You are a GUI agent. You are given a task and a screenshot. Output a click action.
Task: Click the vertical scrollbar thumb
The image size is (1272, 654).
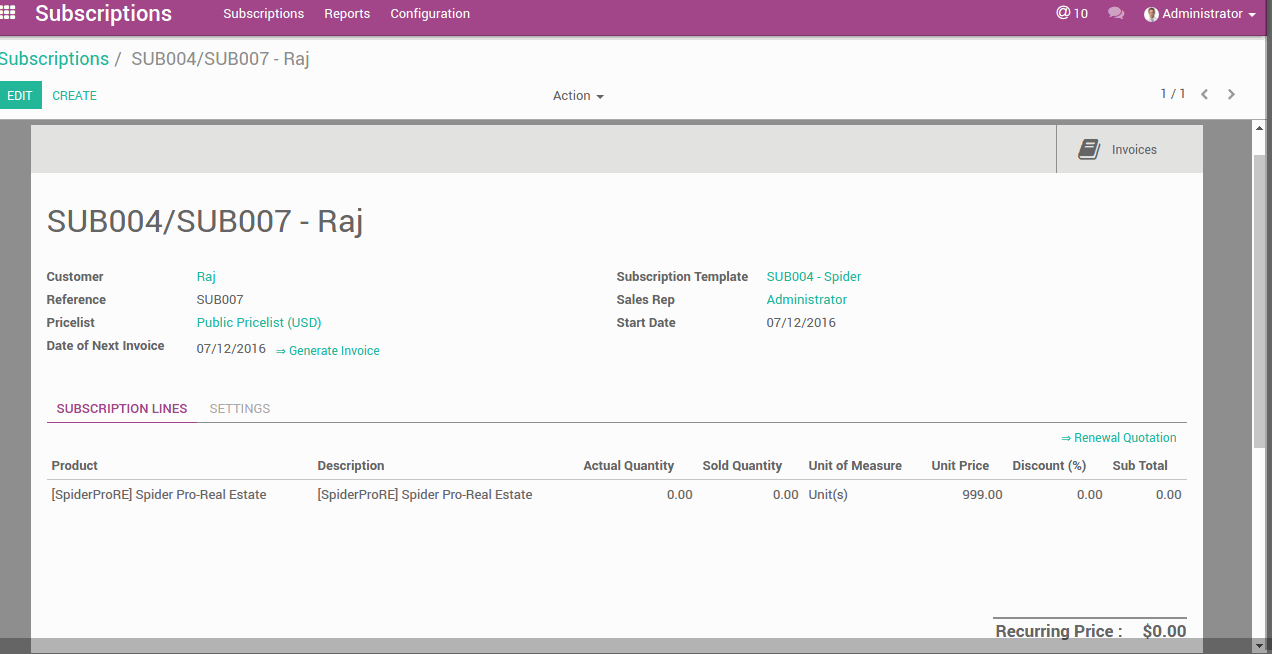1260,300
